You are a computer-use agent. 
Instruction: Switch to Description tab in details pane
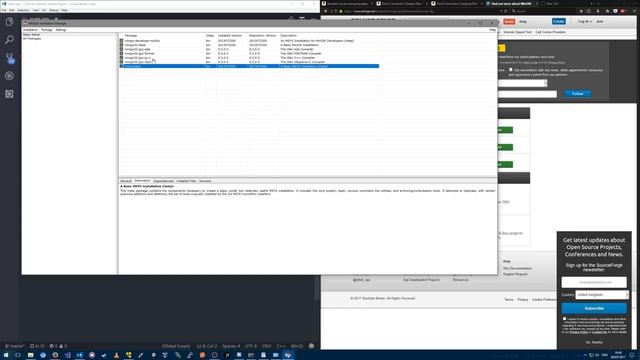pos(142,181)
